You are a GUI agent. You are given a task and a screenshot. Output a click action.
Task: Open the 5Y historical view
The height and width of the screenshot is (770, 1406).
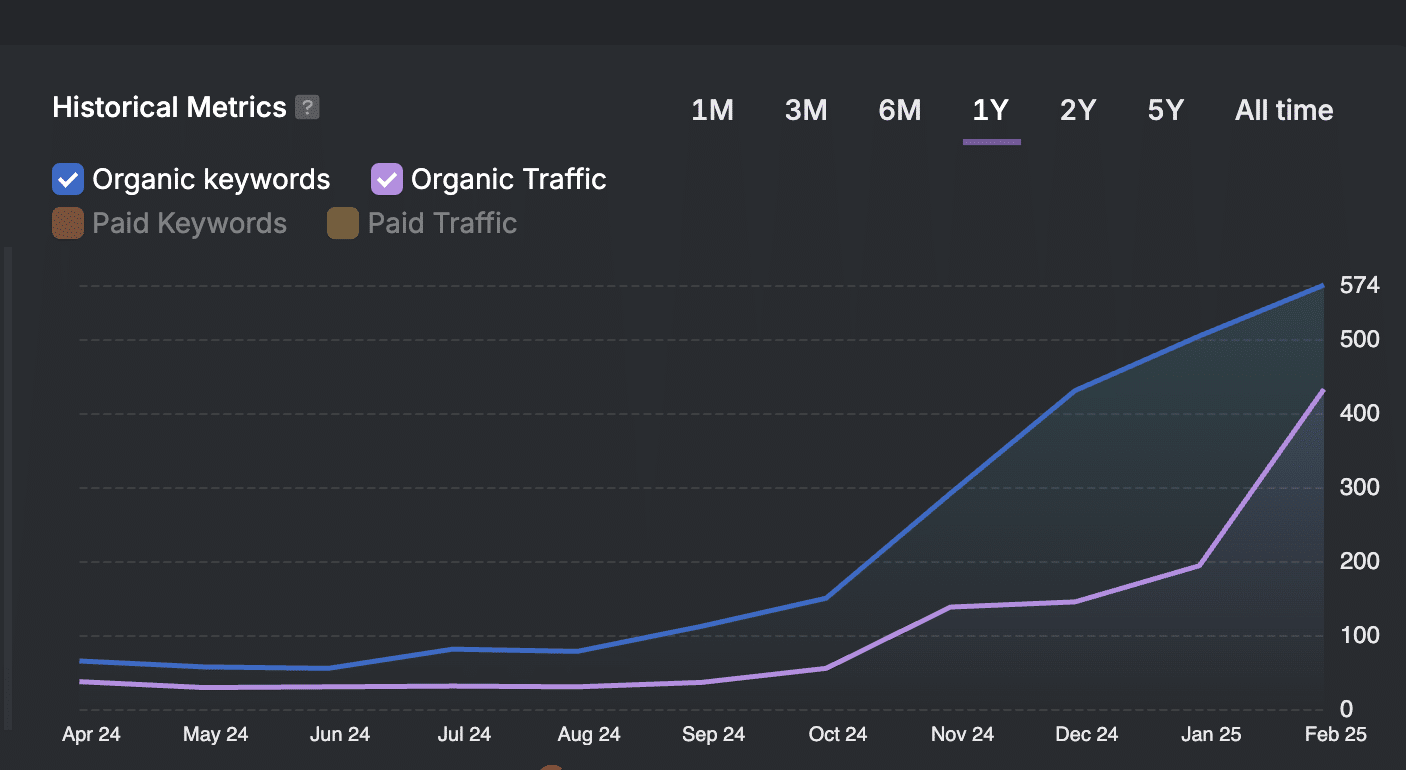tap(1165, 110)
